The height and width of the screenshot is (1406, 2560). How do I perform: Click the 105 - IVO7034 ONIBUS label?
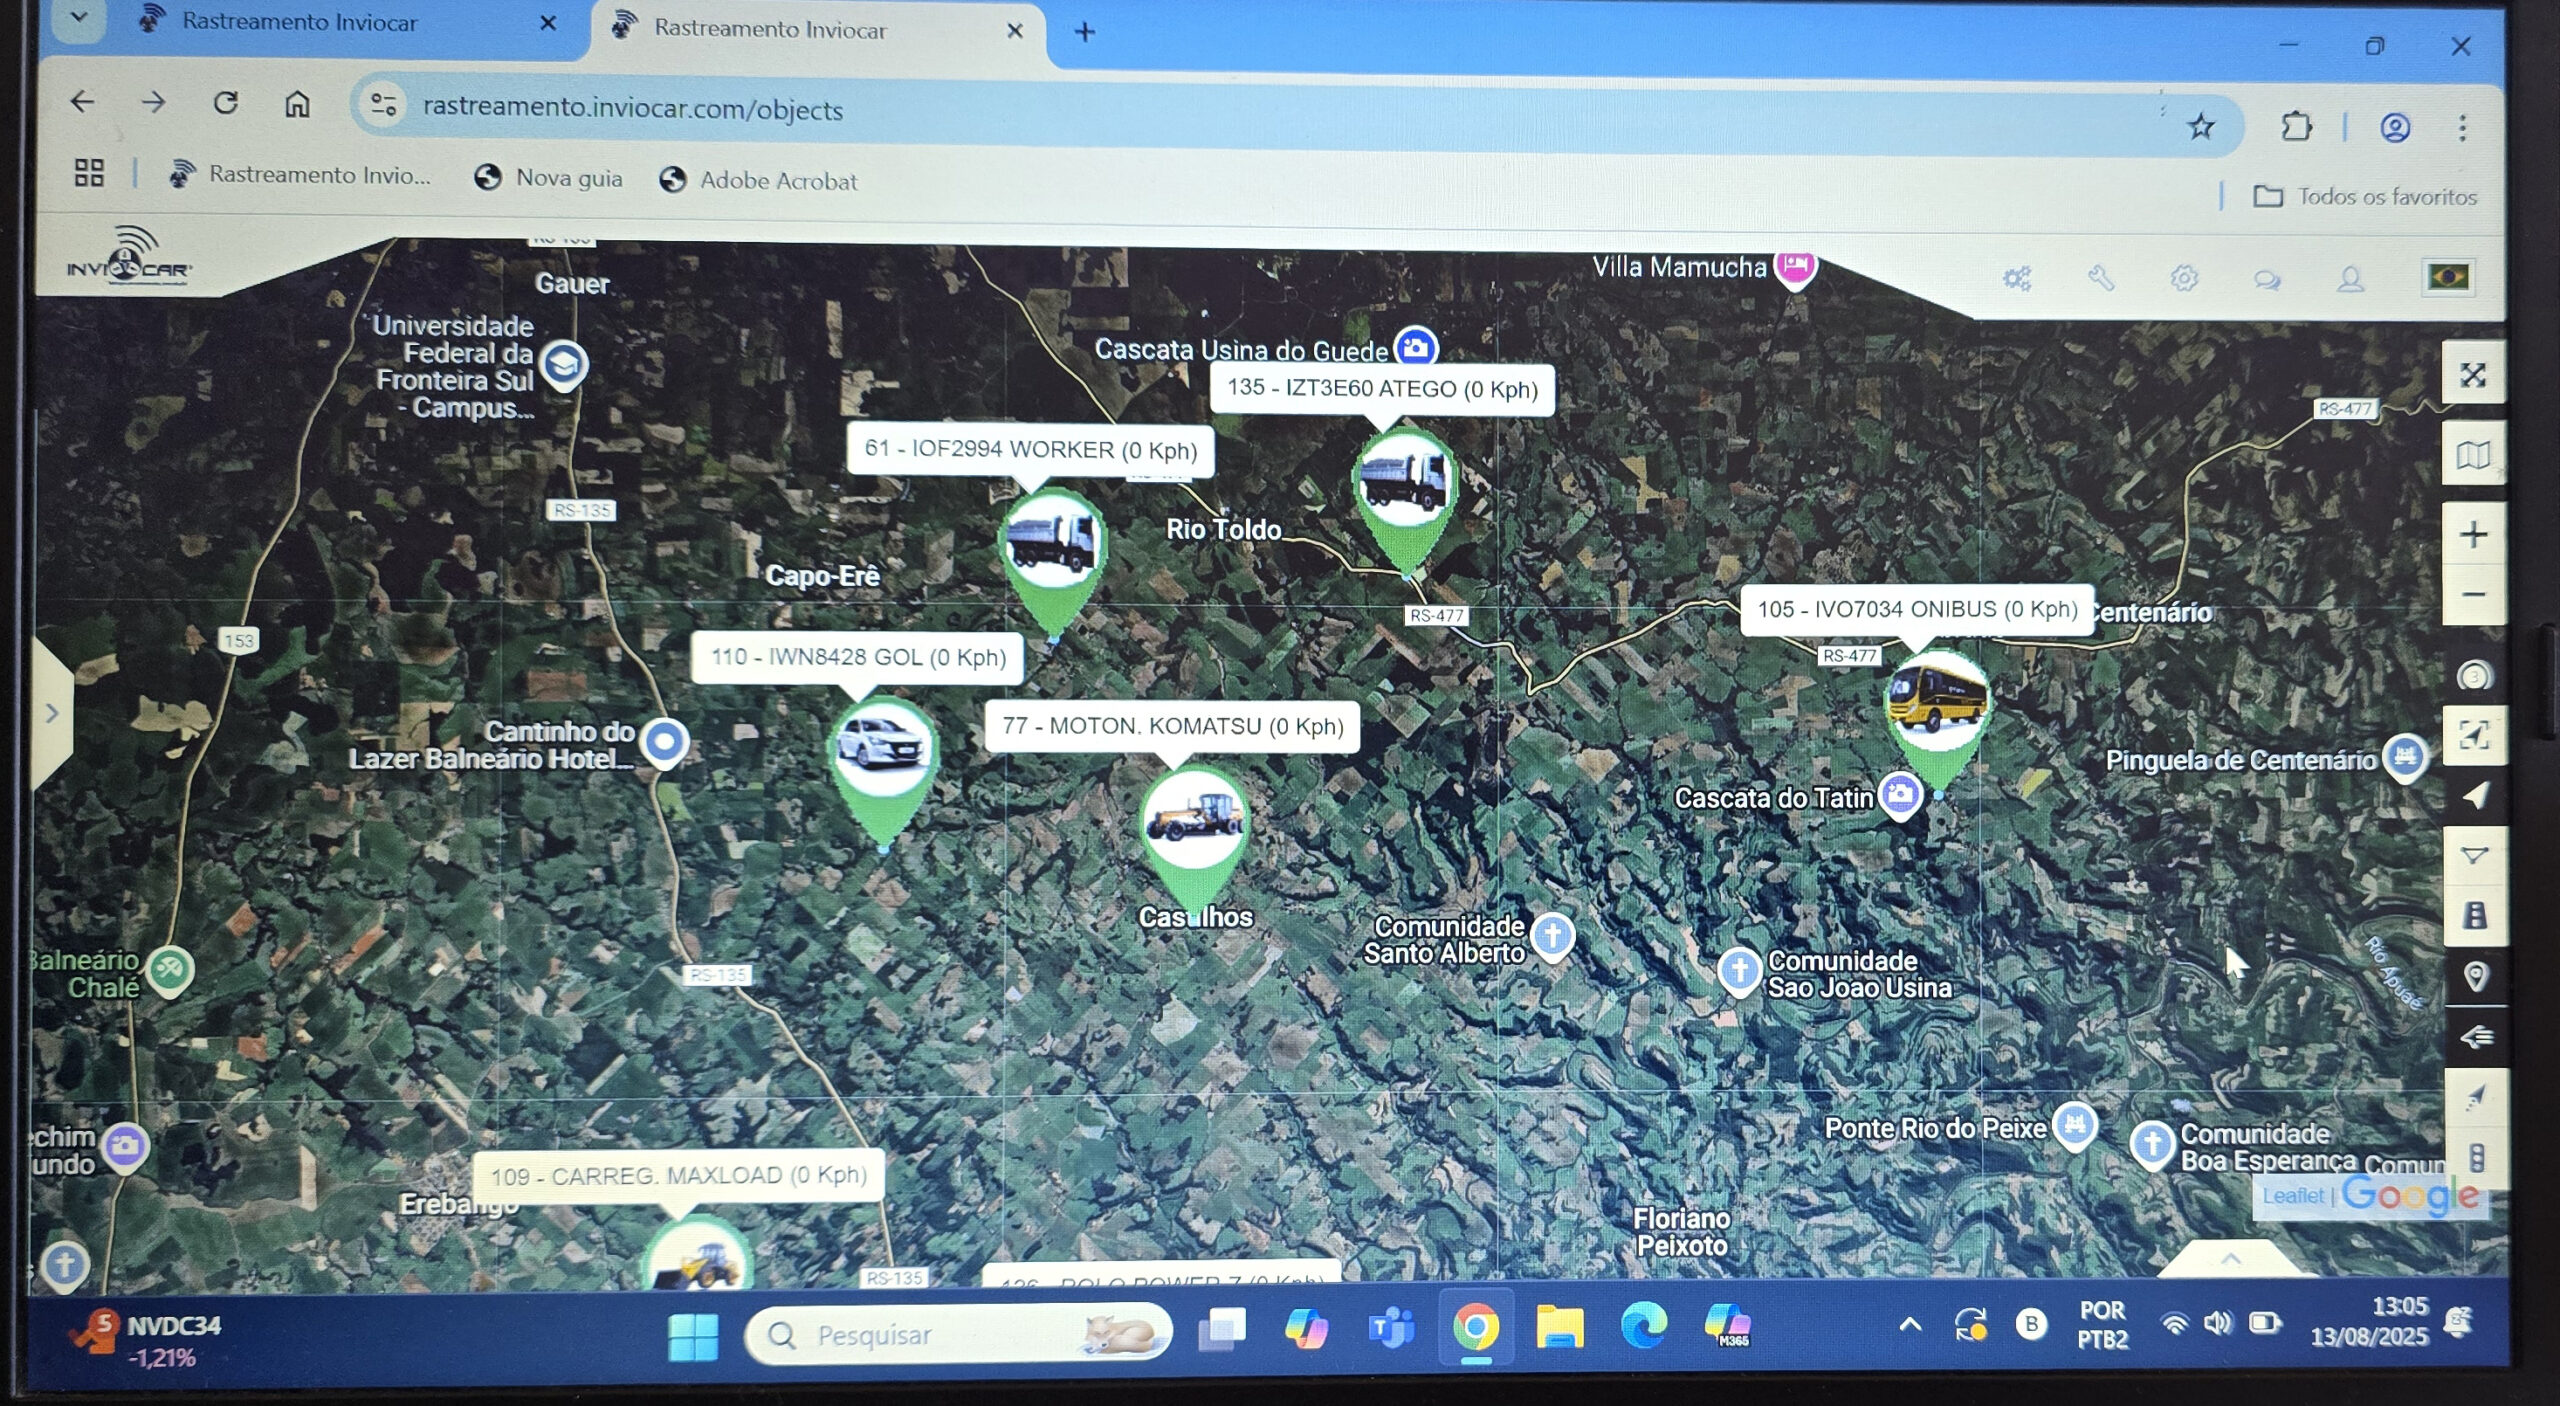[x=1916, y=609]
